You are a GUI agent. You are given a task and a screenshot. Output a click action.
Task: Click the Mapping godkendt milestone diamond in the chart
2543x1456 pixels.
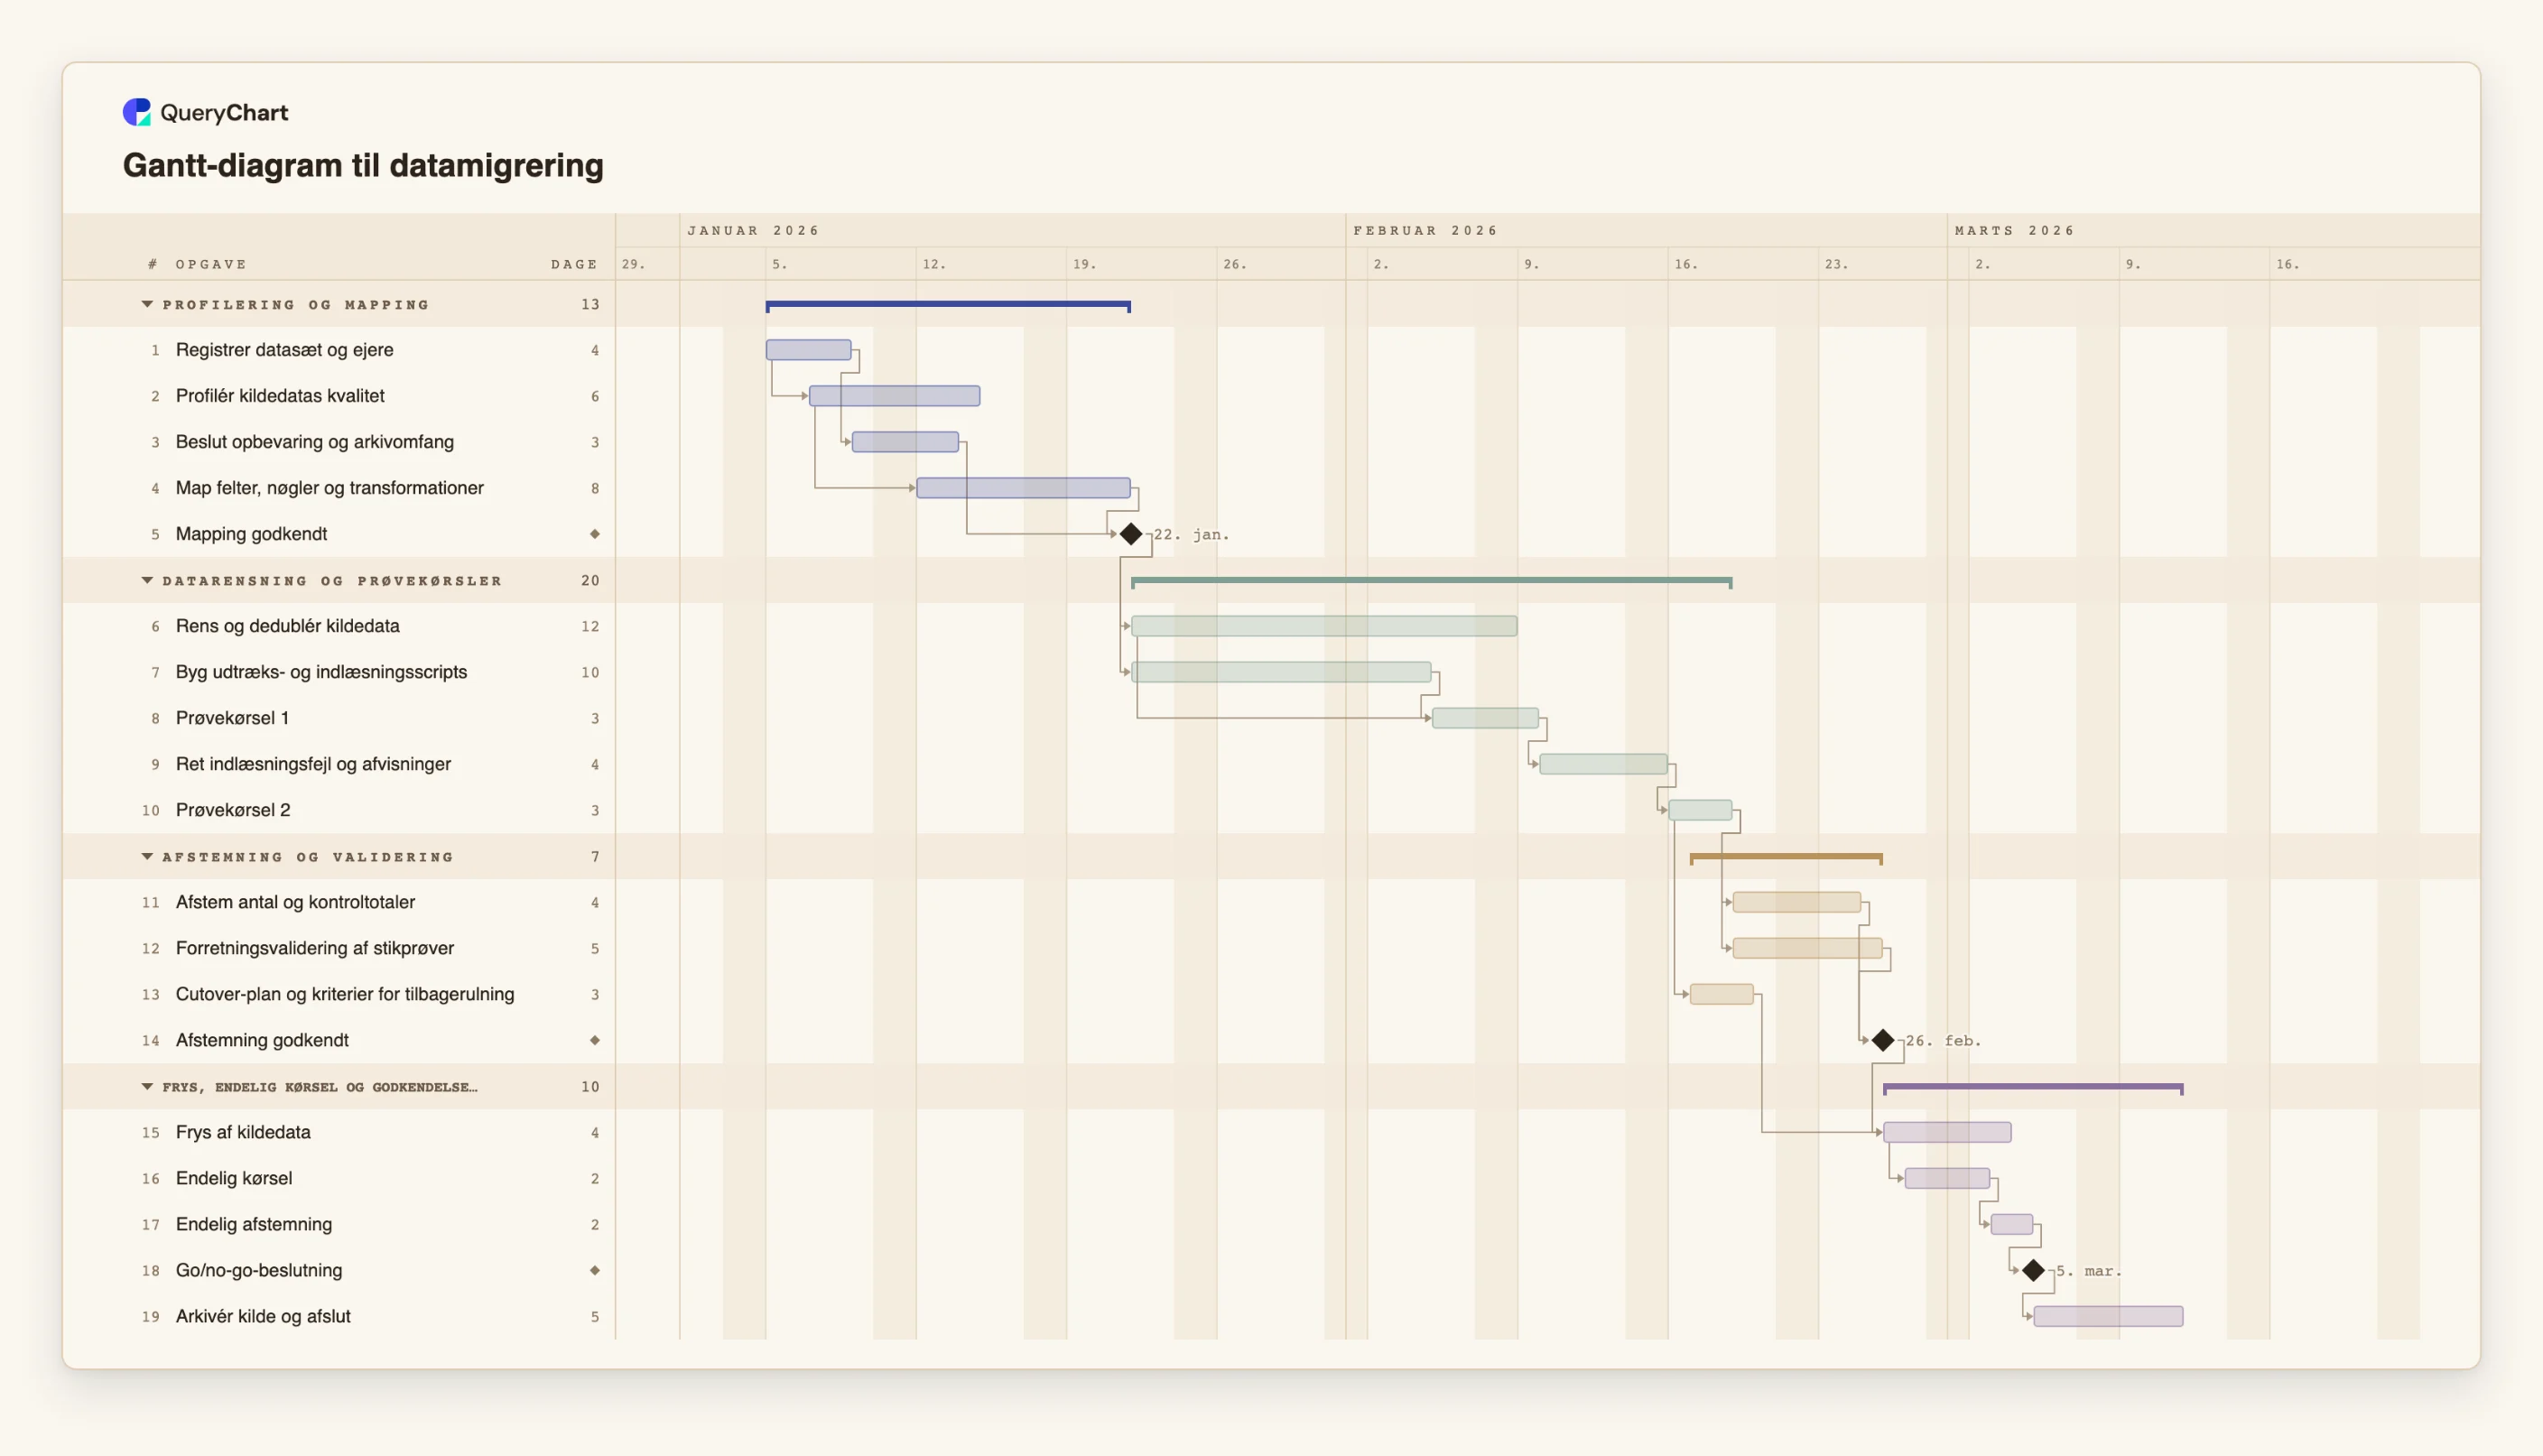(1131, 534)
